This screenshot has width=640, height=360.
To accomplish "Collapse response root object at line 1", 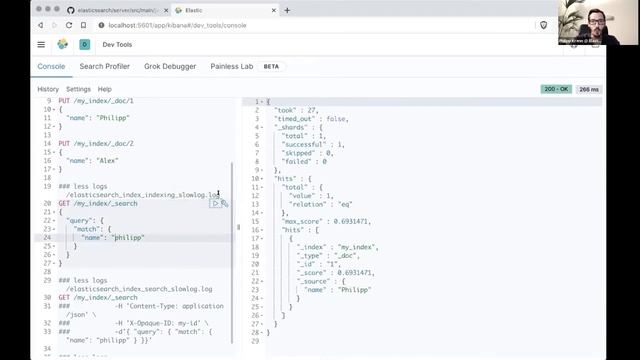I will pyautogui.click(x=262, y=102).
